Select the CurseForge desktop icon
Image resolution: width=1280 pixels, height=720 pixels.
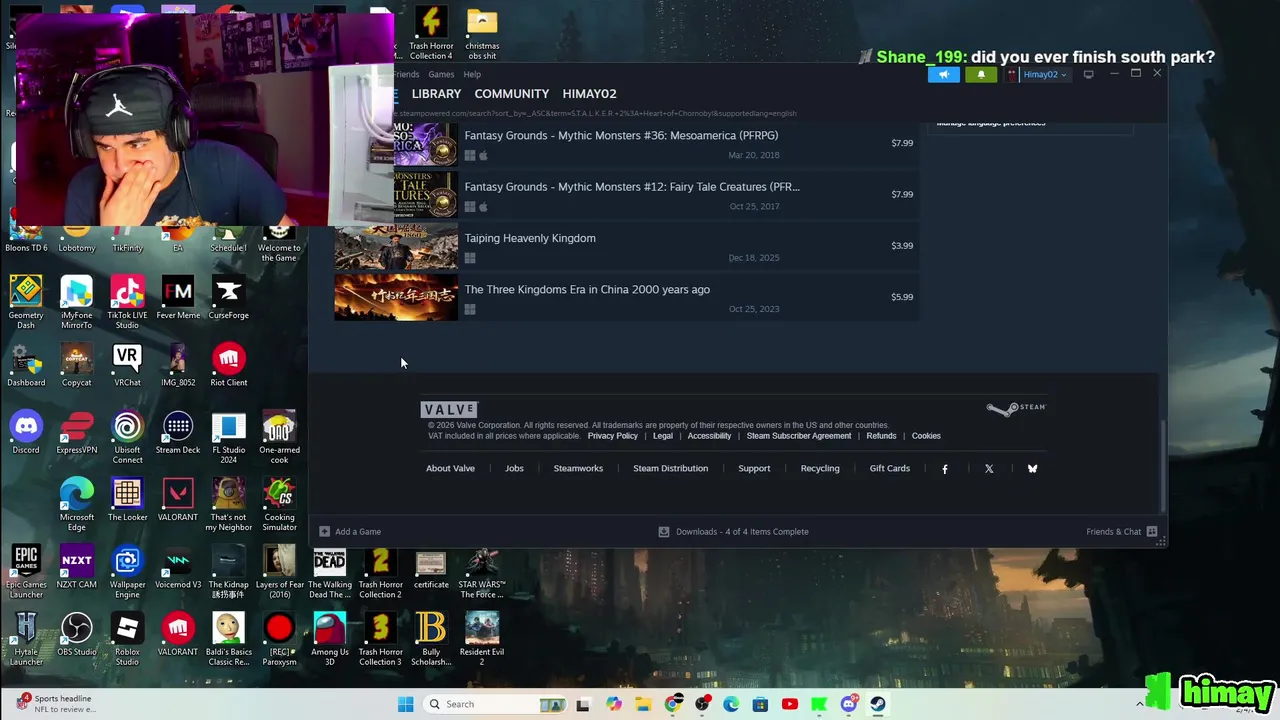pos(229,299)
